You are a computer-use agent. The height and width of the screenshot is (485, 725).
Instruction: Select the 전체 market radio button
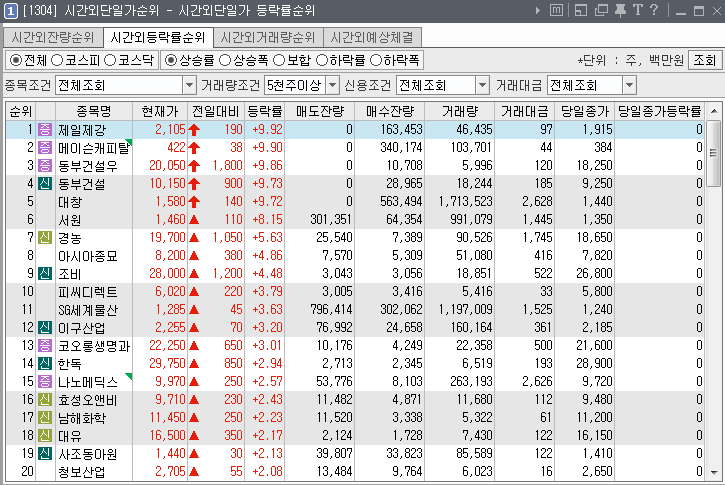pyautogui.click(x=16, y=60)
